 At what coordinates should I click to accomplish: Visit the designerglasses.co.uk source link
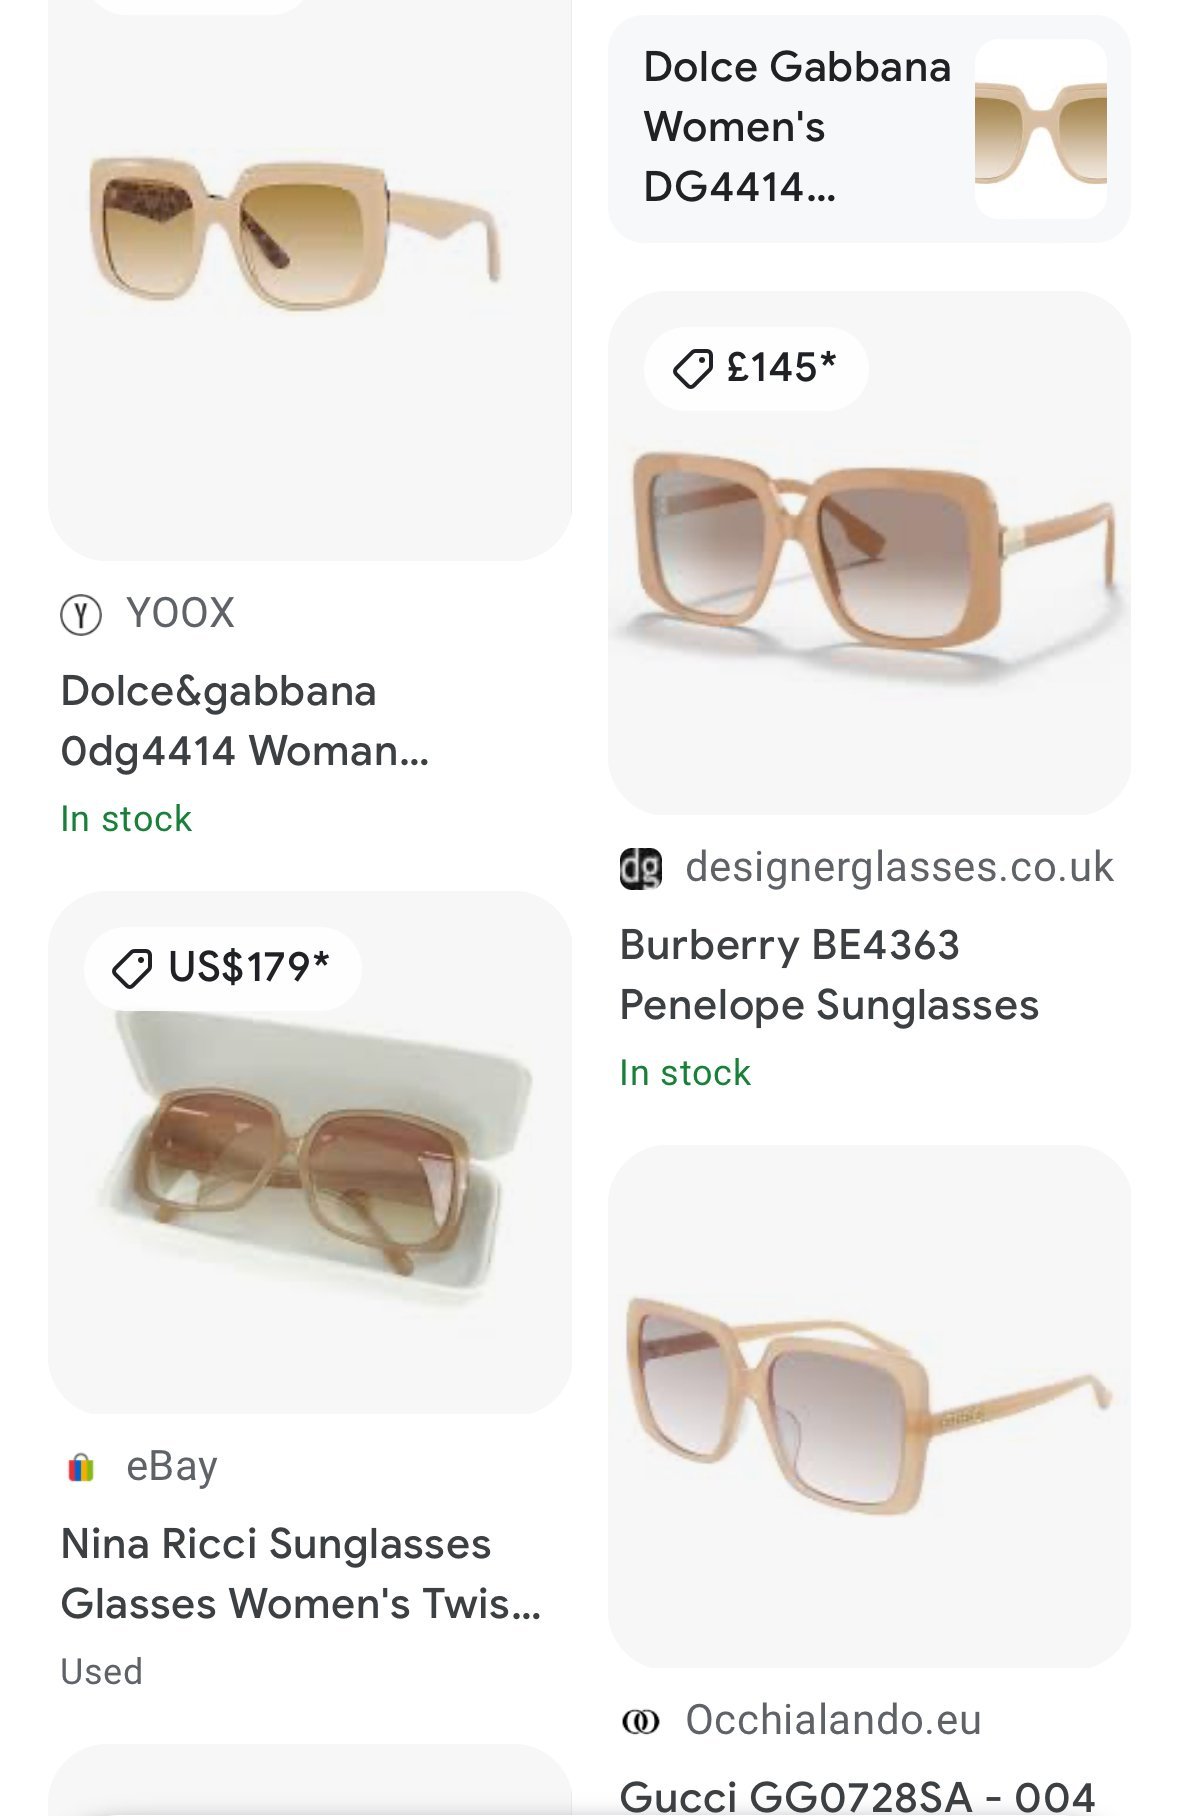click(898, 868)
